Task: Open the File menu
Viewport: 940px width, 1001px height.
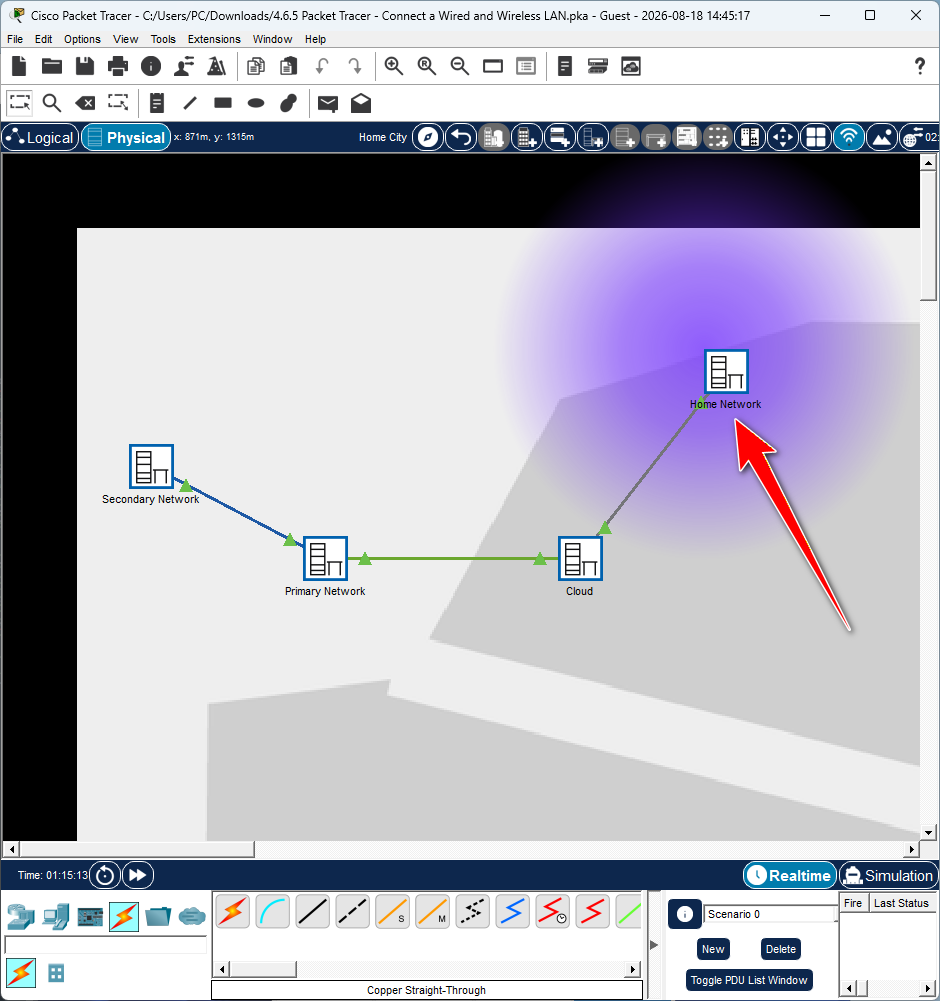Action: 15,39
